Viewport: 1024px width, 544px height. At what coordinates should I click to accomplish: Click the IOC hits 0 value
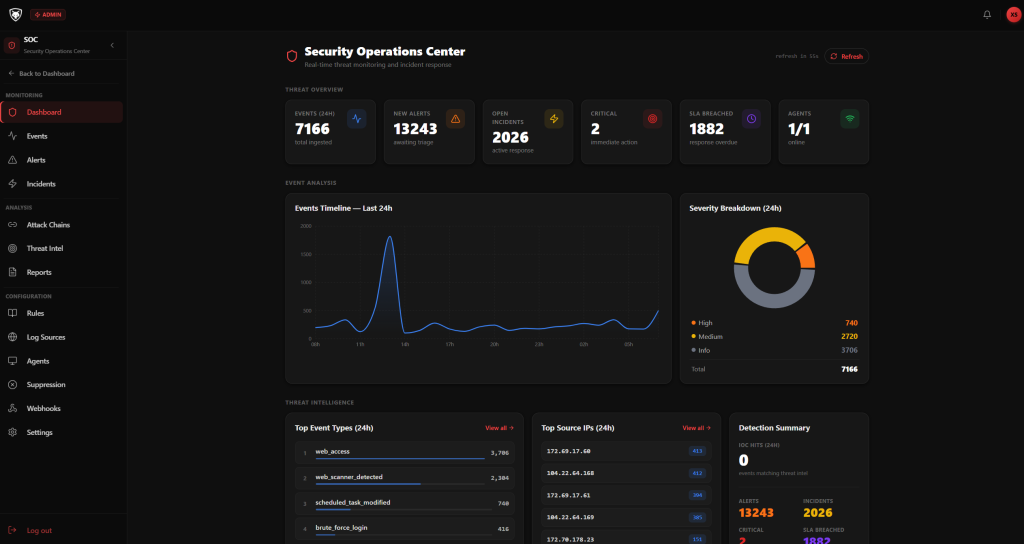(743, 460)
